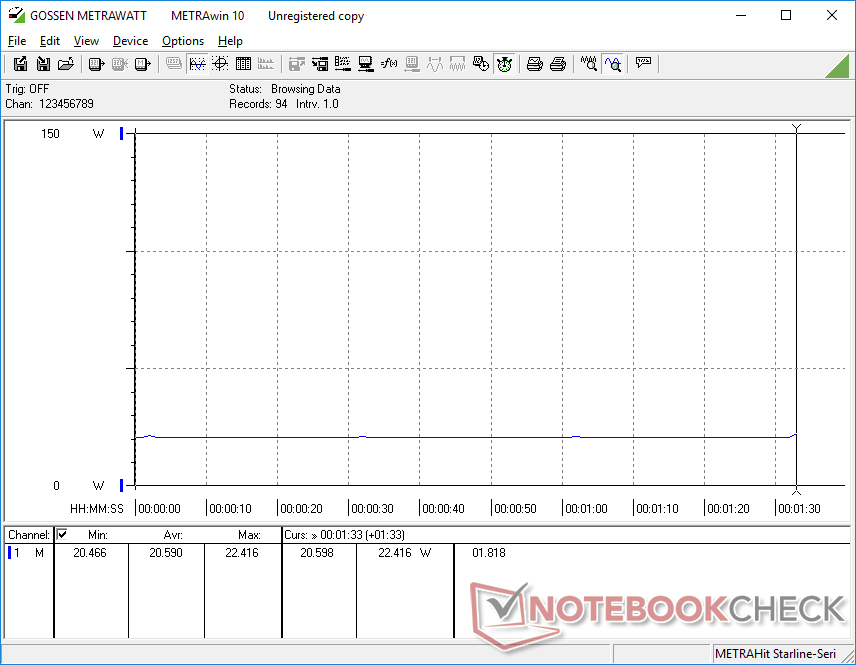Click the greyed single waveform icon
Image resolution: width=856 pixels, height=665 pixels.
tap(435, 64)
